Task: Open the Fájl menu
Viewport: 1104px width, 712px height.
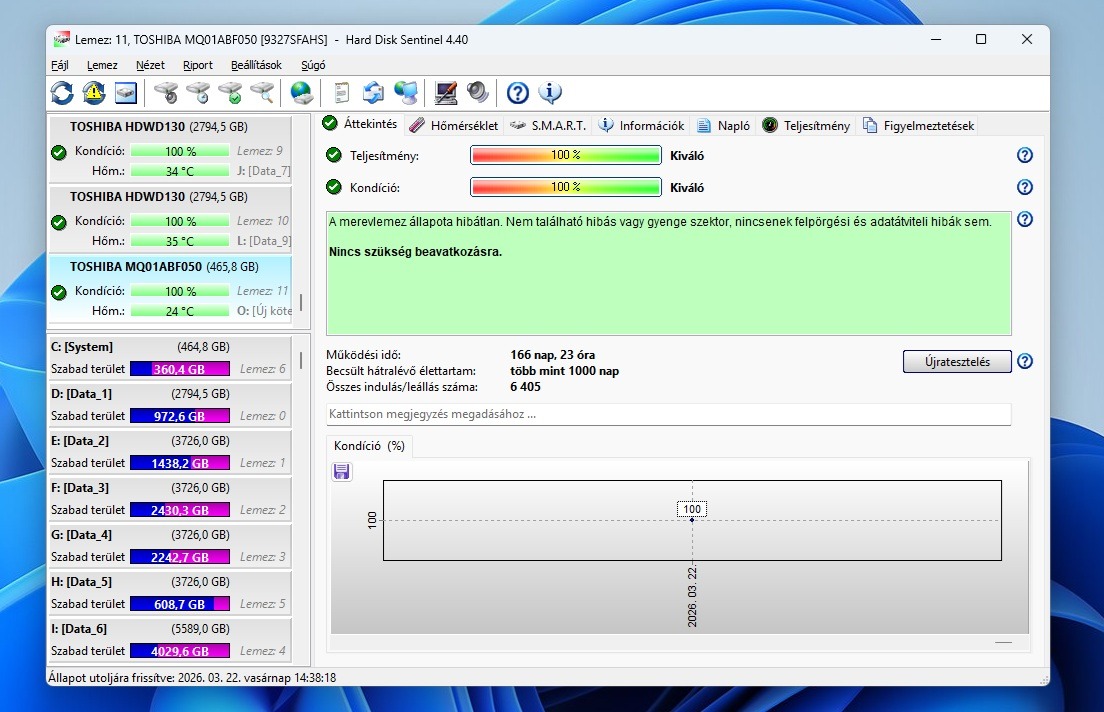Action: (60, 65)
